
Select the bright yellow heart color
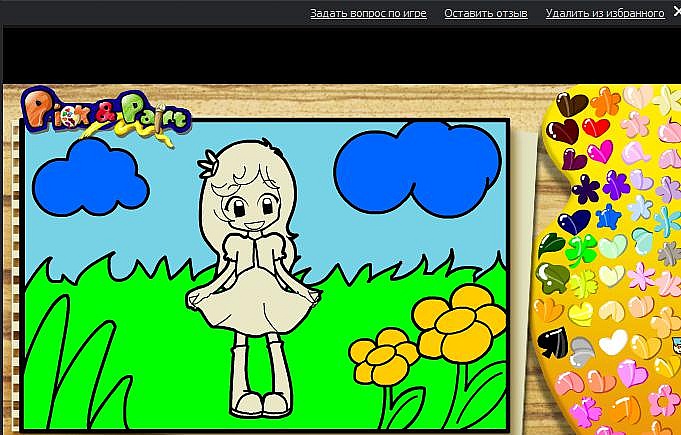[x=581, y=314]
